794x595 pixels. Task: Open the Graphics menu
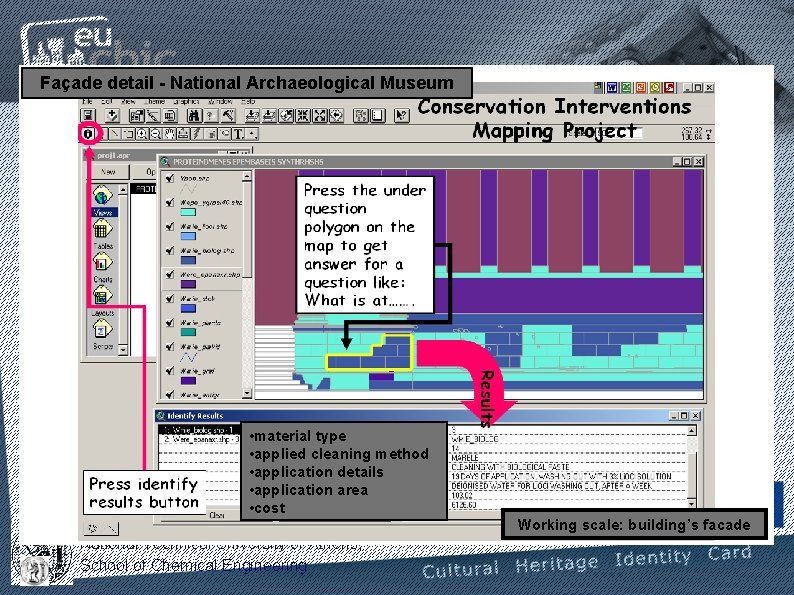186,101
